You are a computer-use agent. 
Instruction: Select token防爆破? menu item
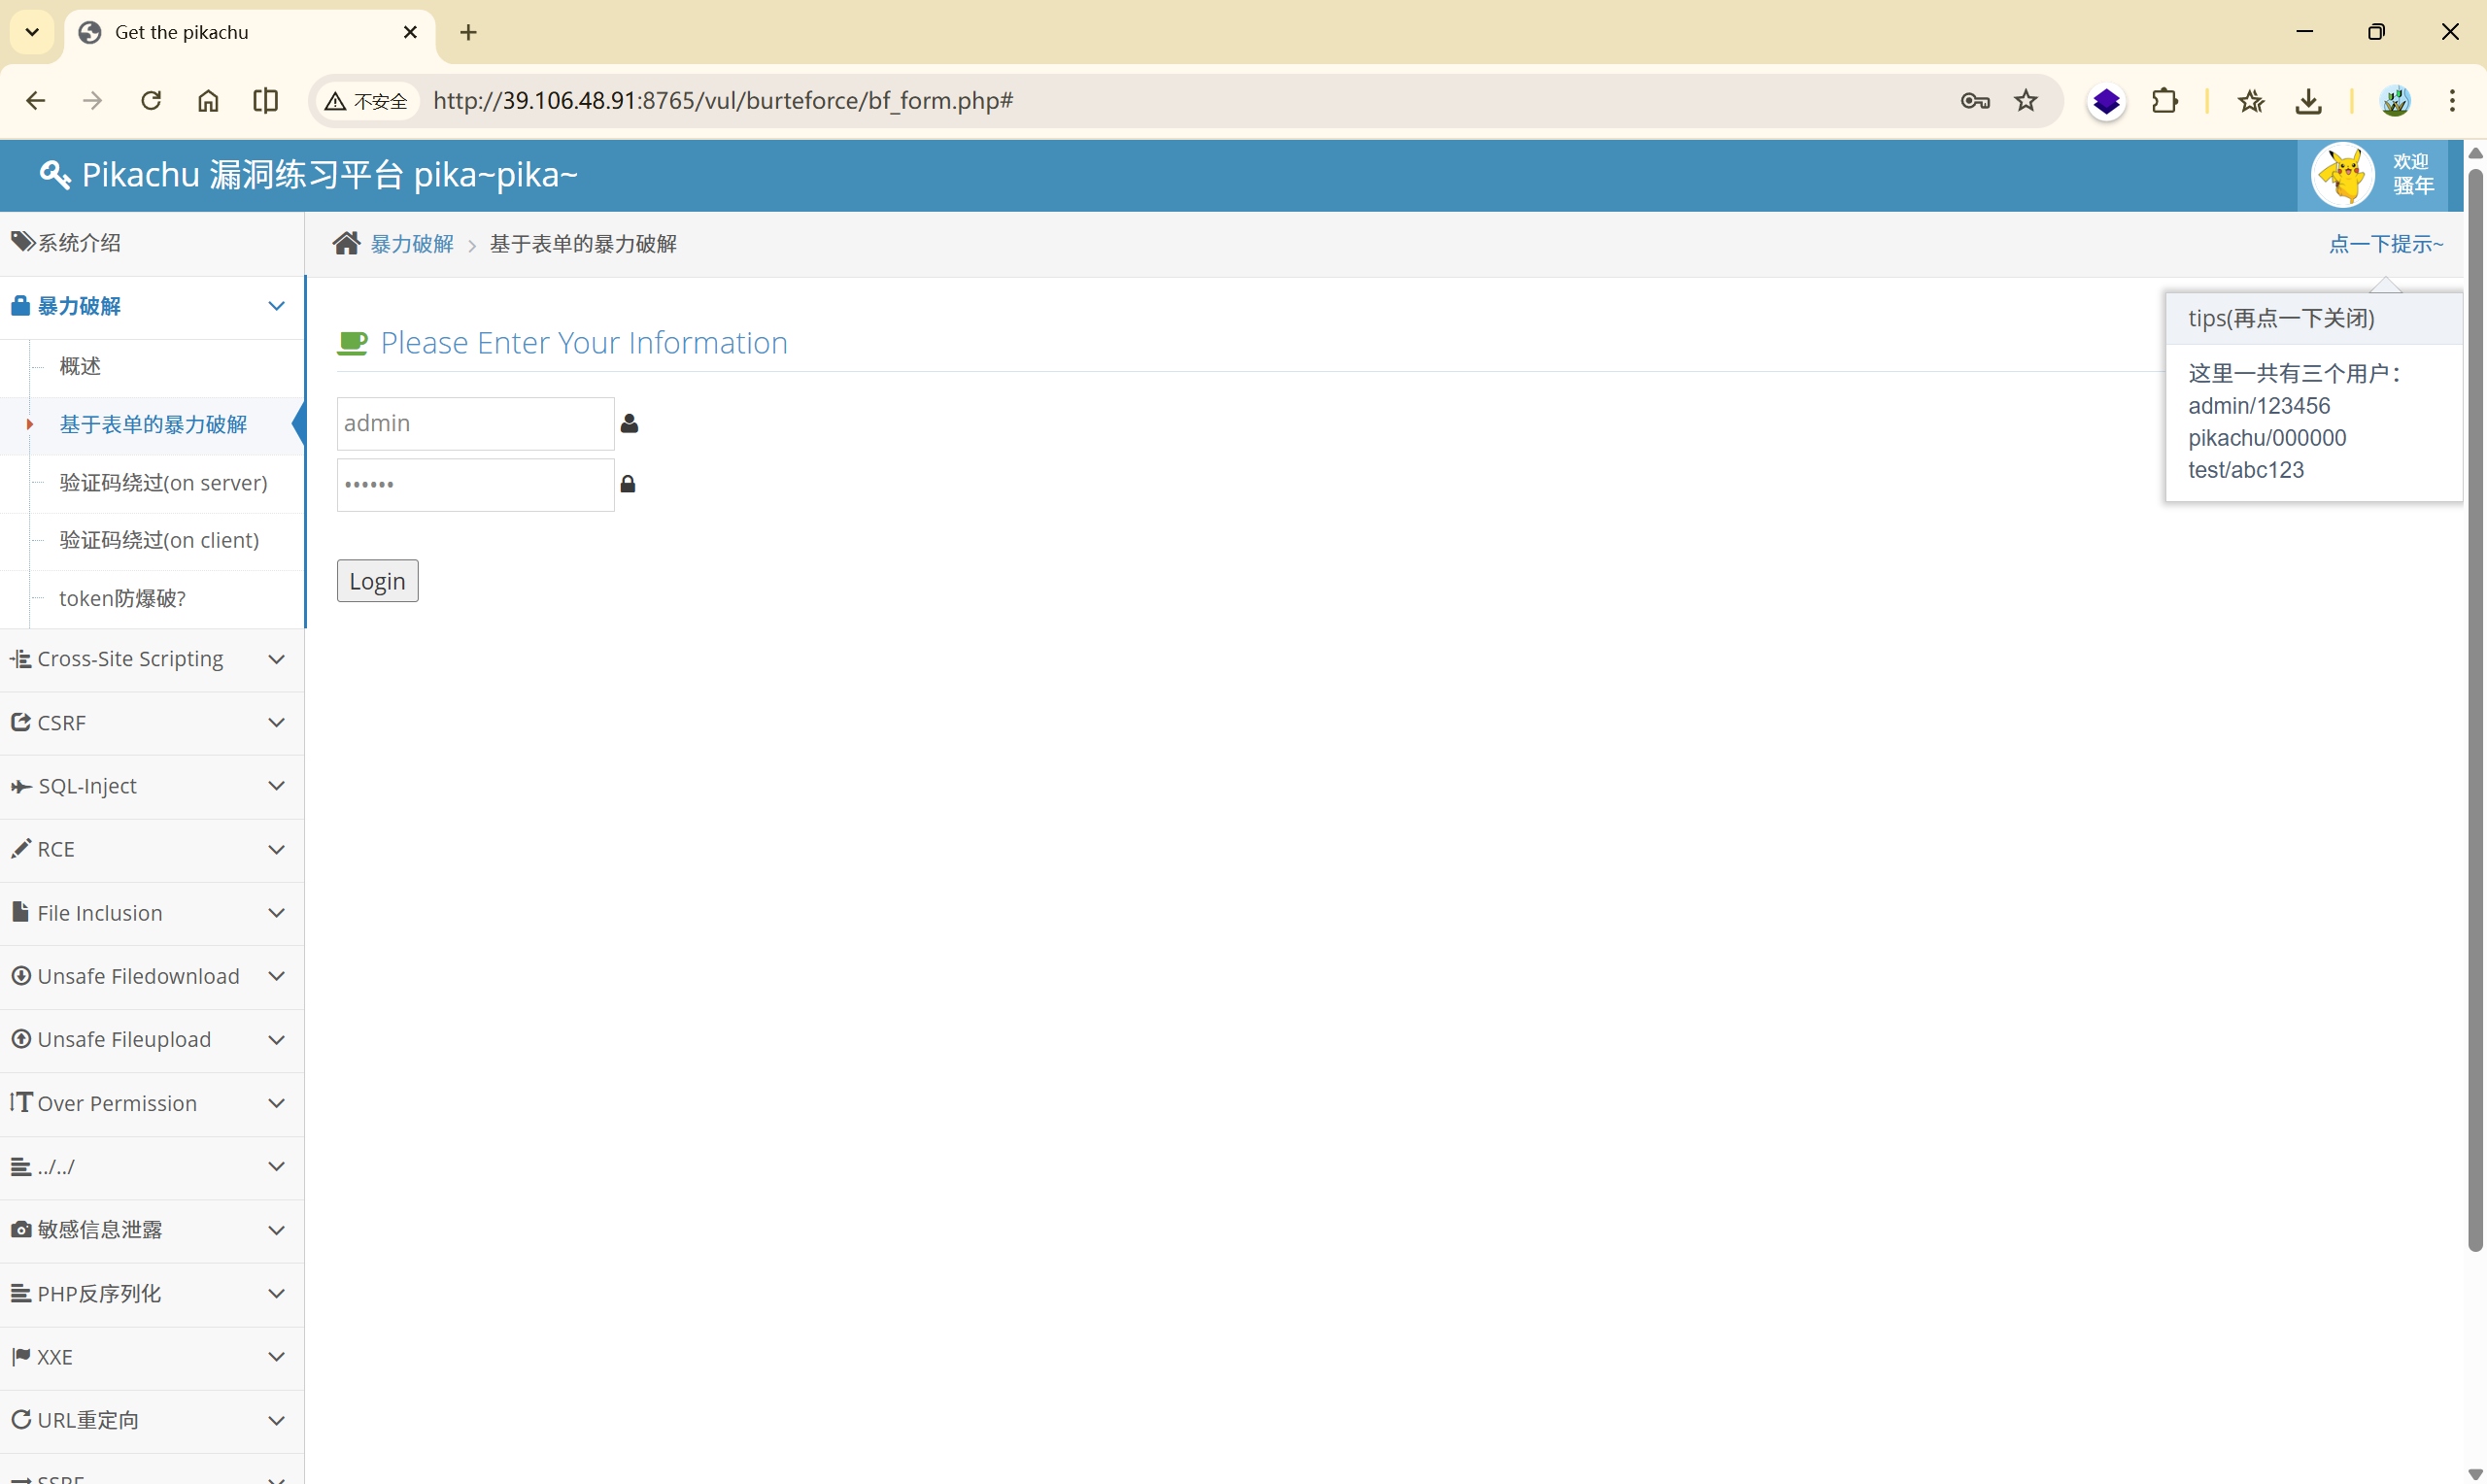(x=122, y=598)
